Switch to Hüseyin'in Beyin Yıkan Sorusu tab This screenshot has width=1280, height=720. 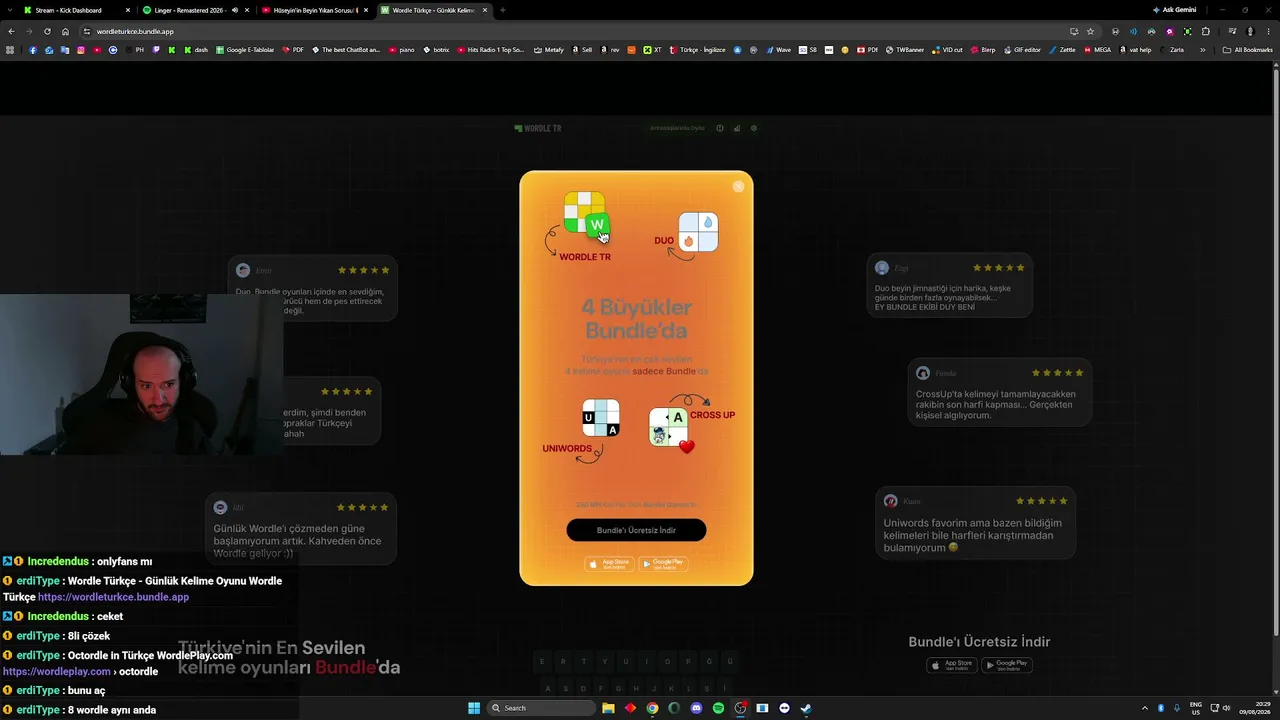pos(315,10)
